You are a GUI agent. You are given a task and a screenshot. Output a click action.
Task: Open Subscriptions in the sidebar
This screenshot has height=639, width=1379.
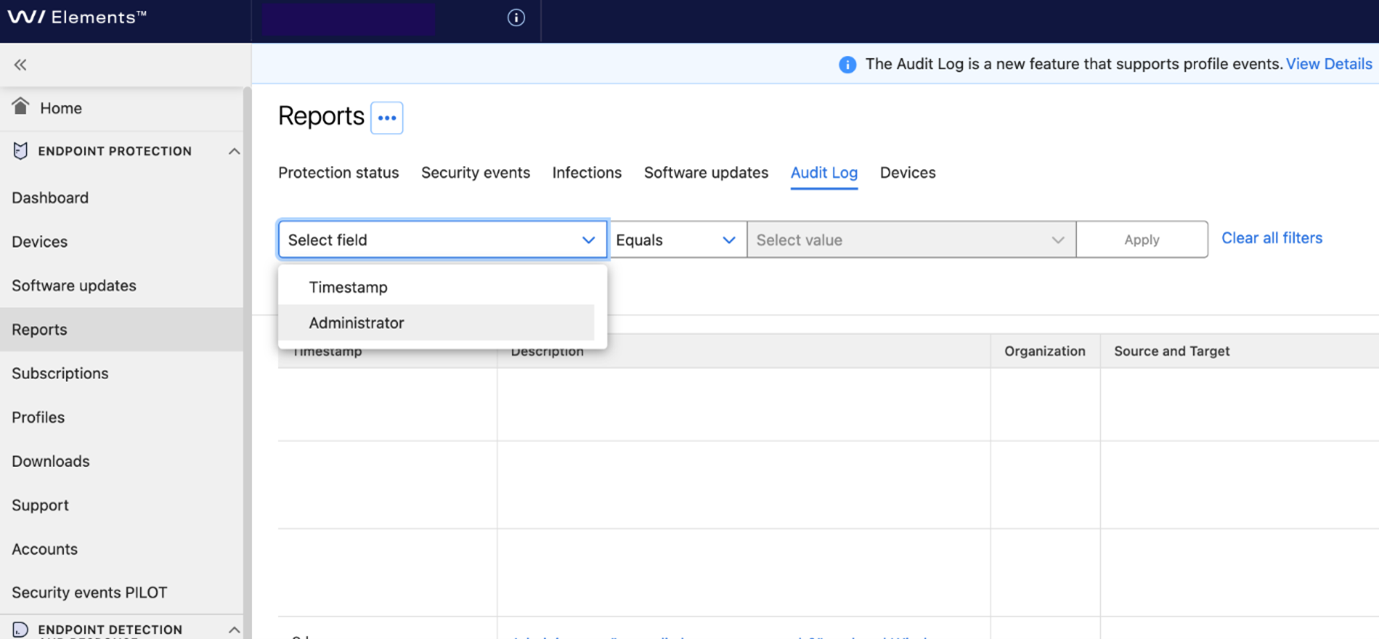122,374
